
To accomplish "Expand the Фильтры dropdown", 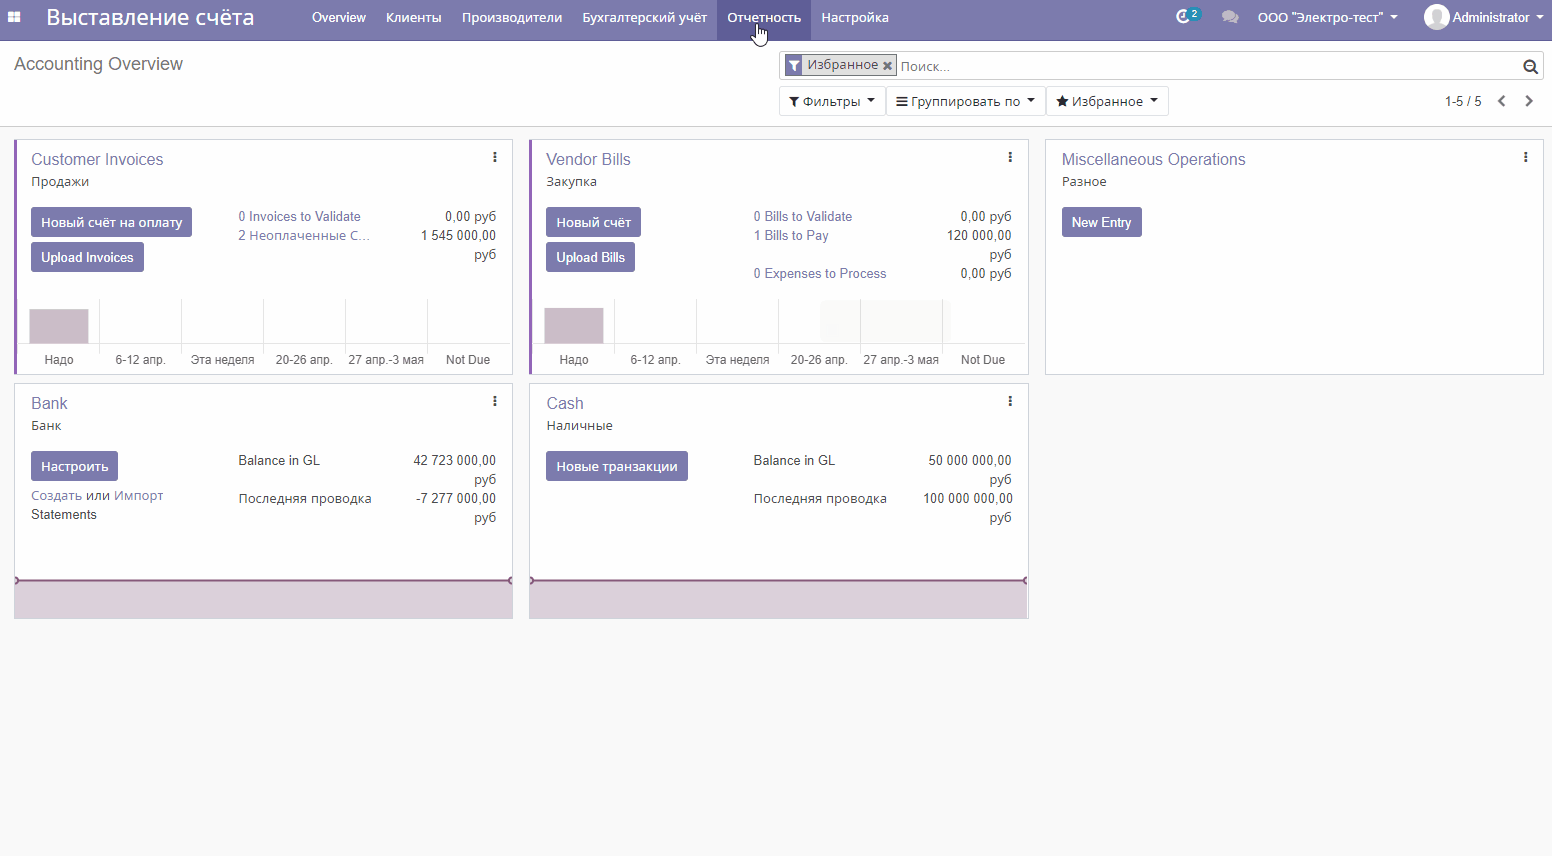I will point(831,101).
